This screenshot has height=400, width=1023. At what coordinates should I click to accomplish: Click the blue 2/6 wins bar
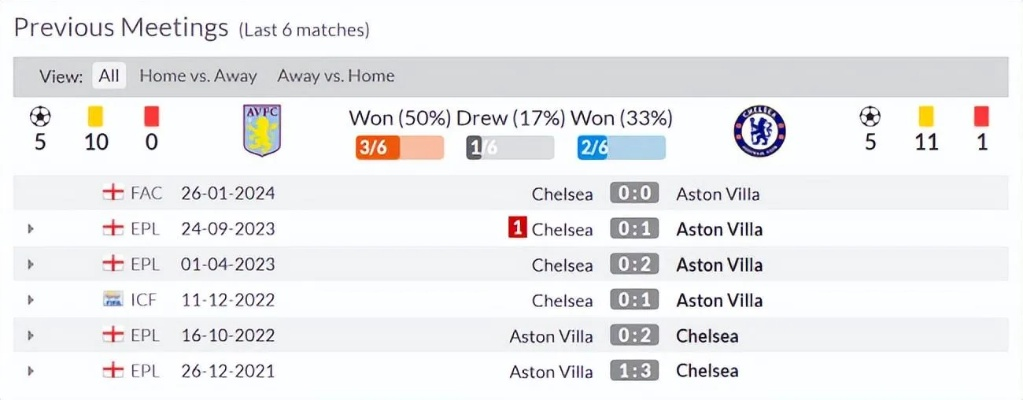(x=621, y=148)
